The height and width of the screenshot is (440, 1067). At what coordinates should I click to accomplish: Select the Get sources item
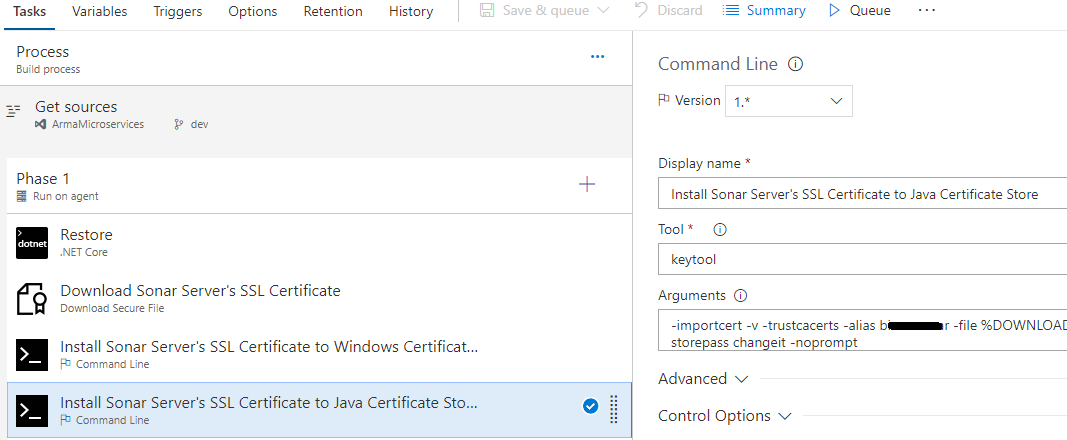tap(76, 107)
